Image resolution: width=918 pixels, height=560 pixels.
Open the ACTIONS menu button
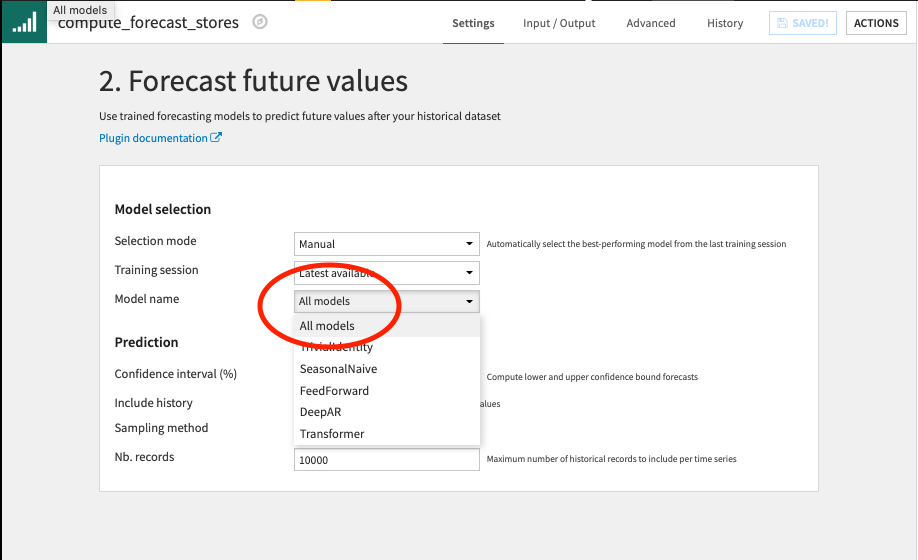tap(876, 23)
